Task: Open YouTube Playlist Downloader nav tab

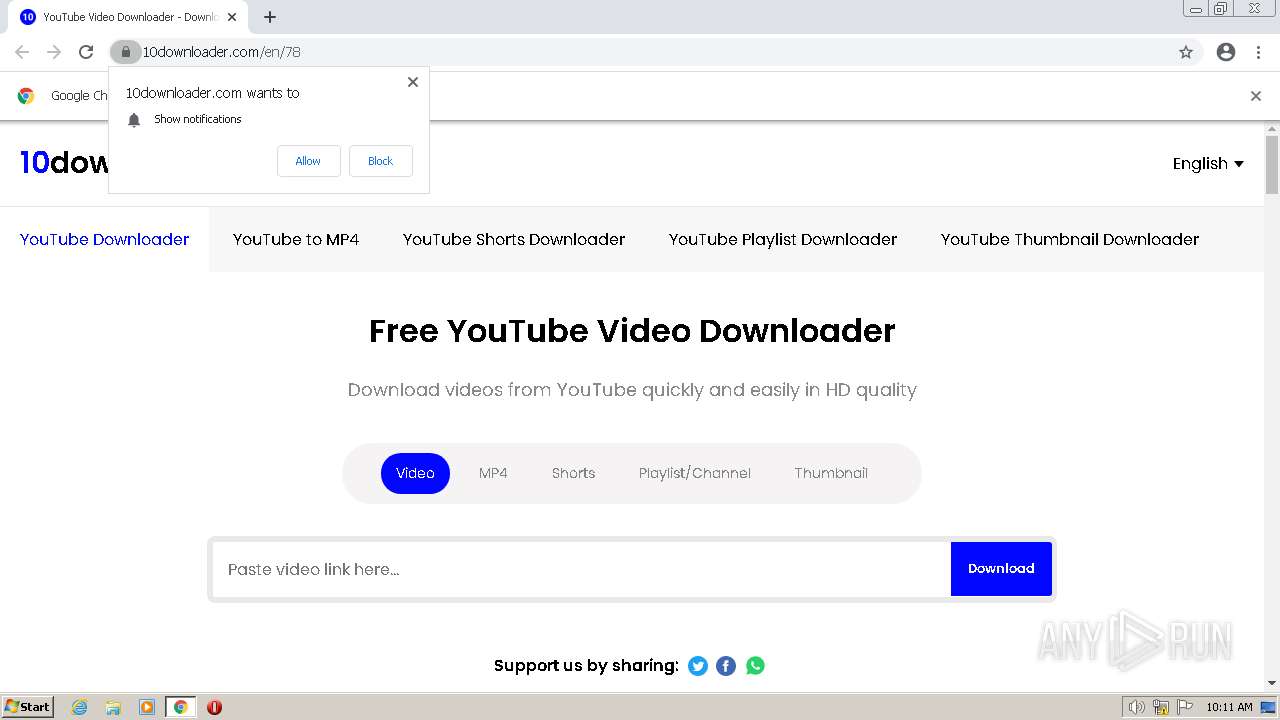Action: click(783, 239)
